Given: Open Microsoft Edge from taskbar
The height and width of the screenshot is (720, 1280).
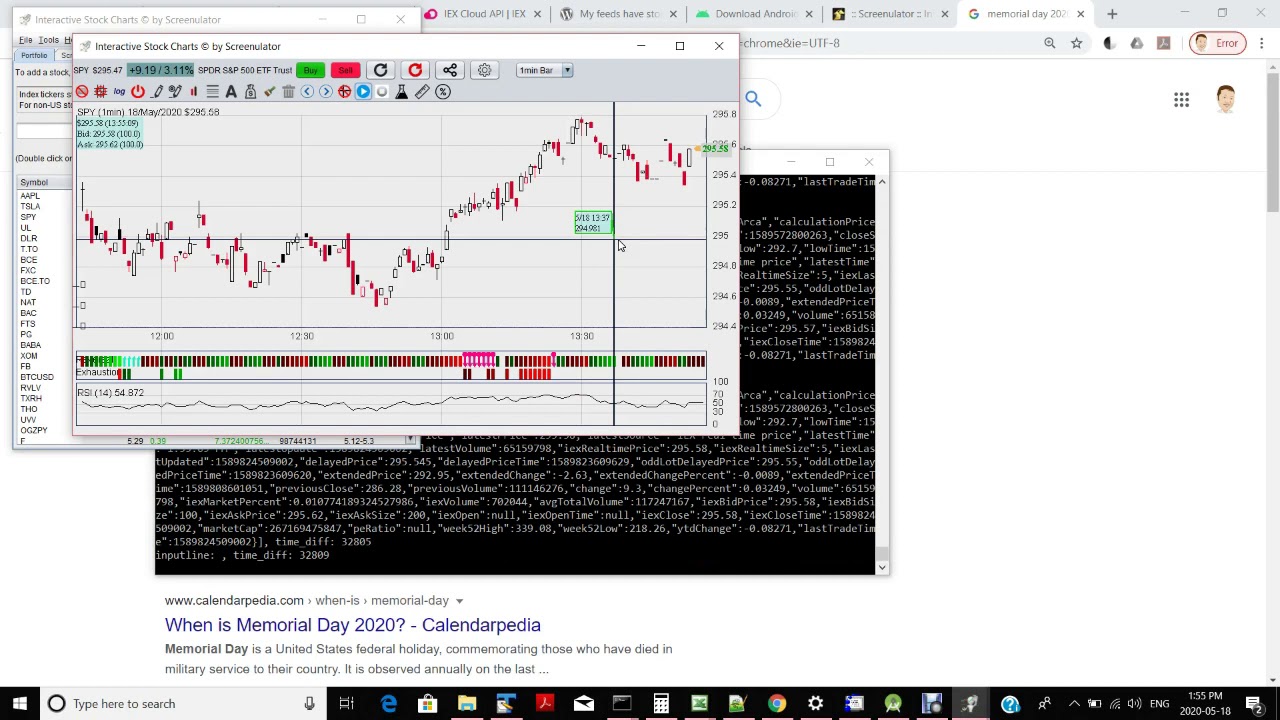Looking at the screenshot, I should (389, 703).
